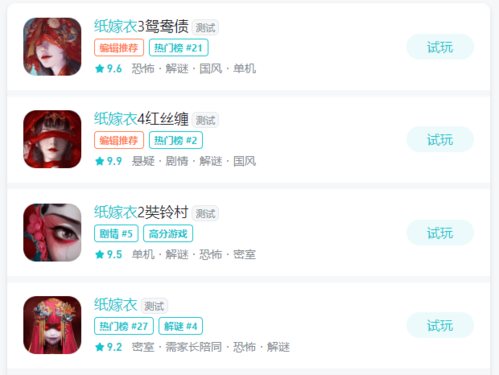Select the 剧情 #5 tag
The width and height of the screenshot is (499, 375).
[x=116, y=234]
